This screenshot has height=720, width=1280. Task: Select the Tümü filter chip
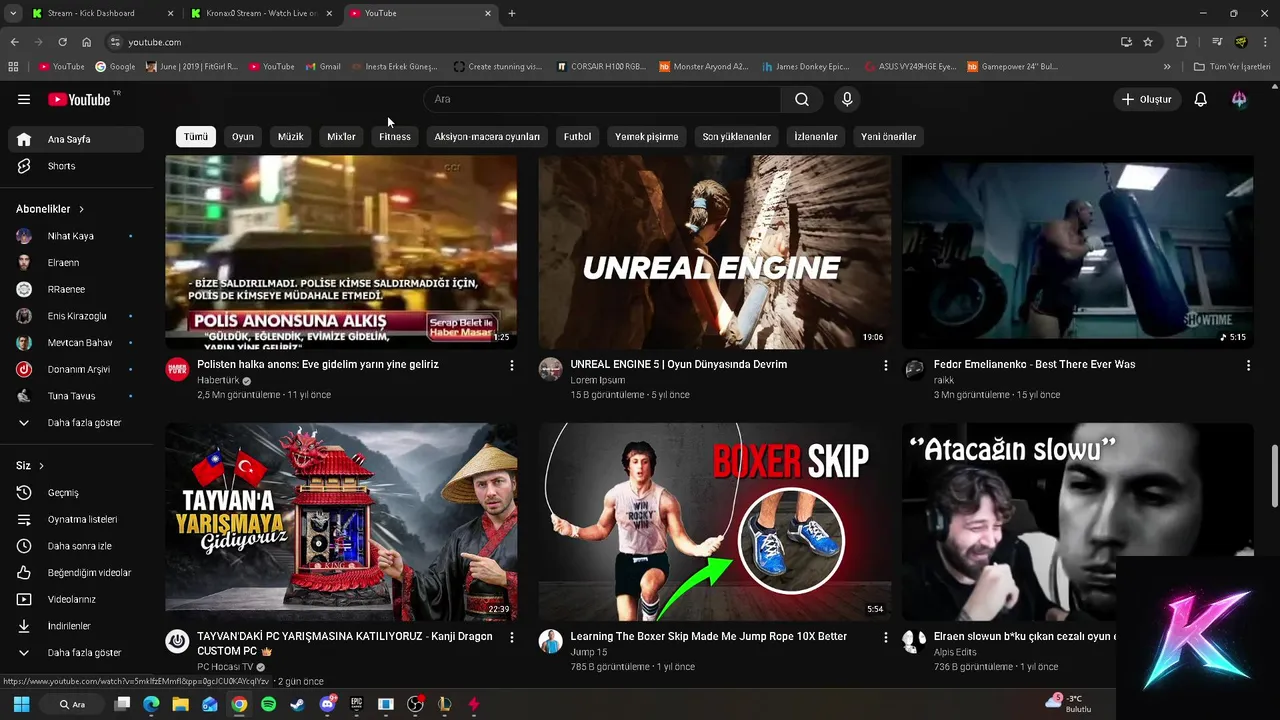click(x=196, y=137)
